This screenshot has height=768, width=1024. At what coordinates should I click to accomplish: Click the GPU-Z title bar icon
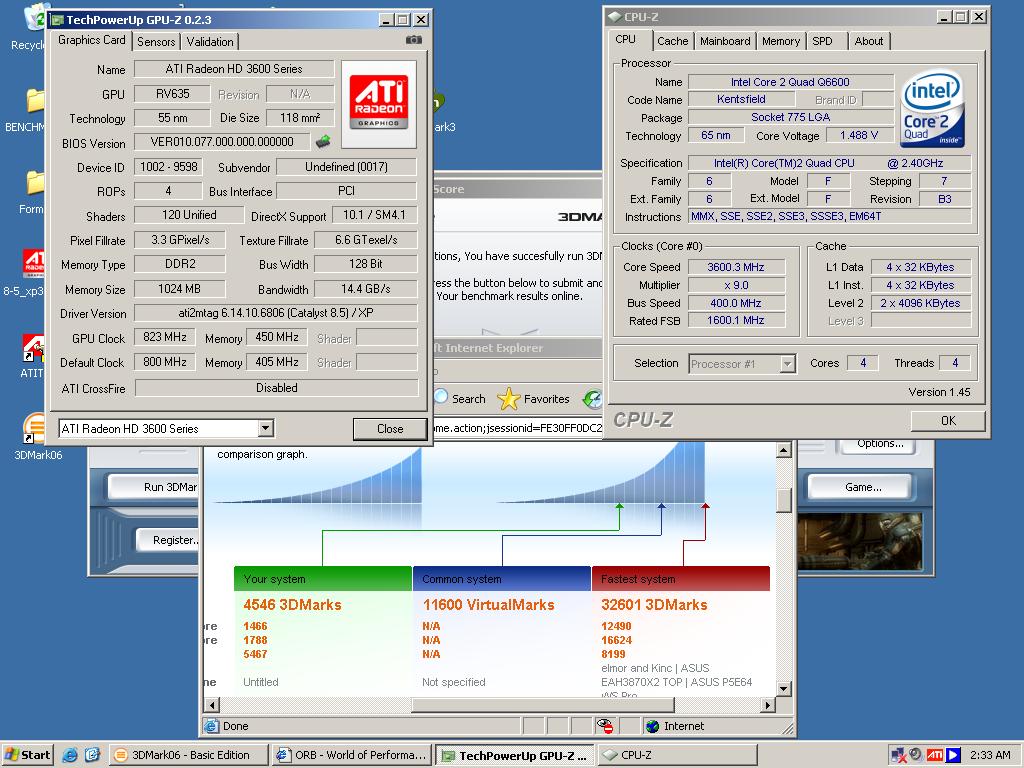click(57, 20)
